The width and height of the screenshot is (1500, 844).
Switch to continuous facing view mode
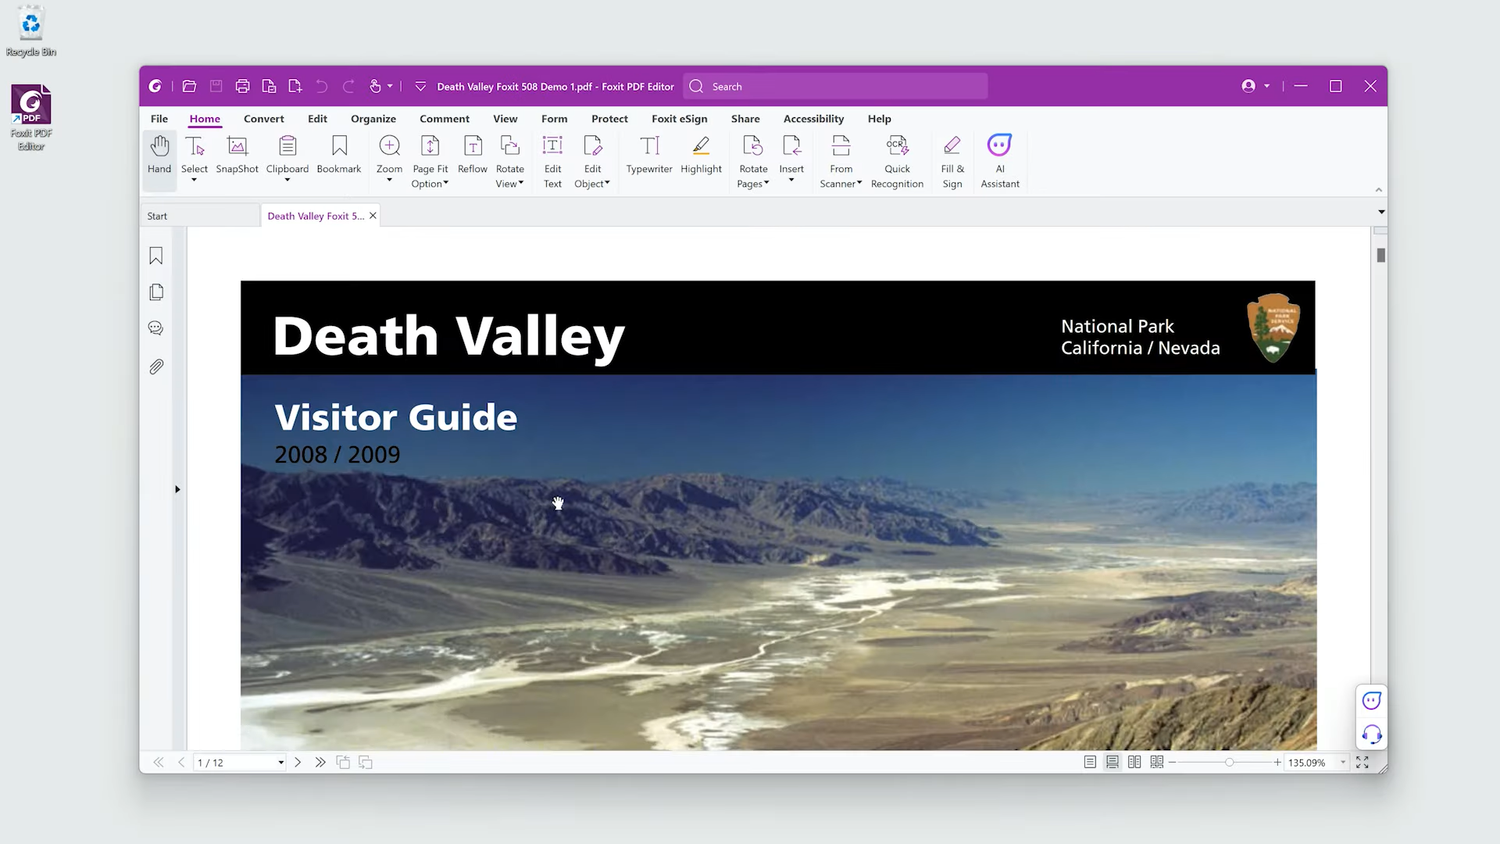tap(1157, 762)
